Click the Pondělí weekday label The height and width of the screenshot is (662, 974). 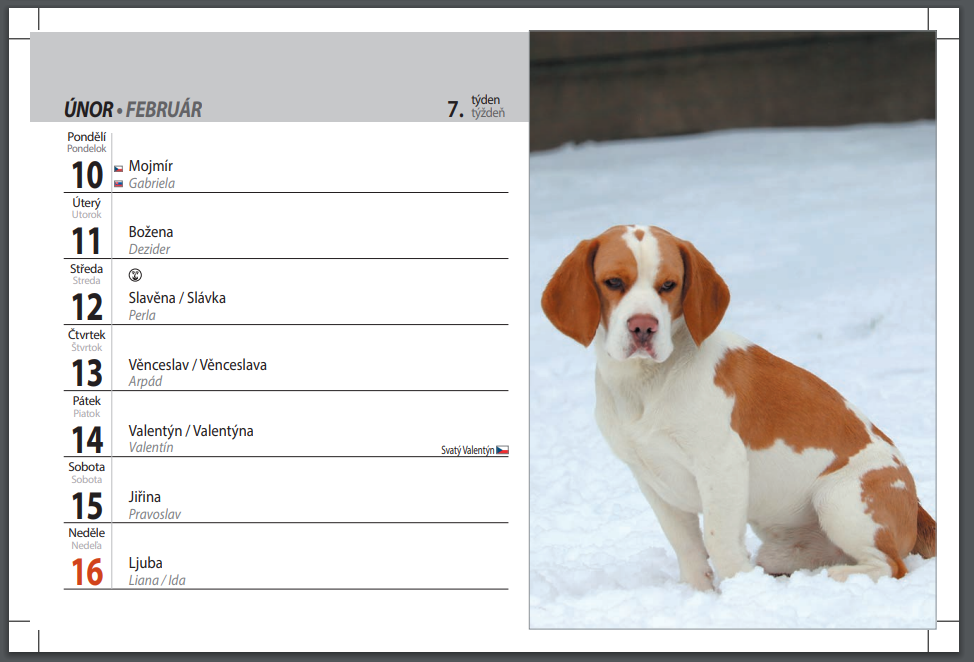pyautogui.click(x=87, y=137)
